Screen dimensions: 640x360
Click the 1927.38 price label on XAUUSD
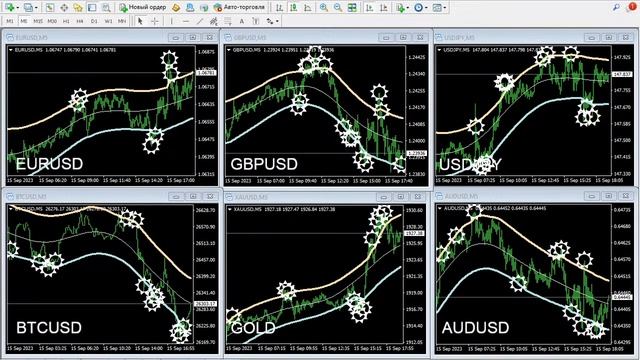tap(414, 233)
